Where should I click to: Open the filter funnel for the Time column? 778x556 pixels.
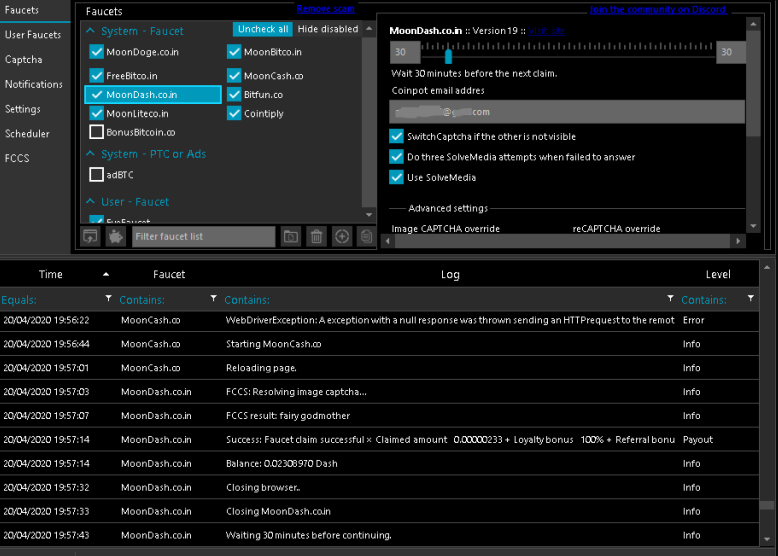(x=109, y=299)
